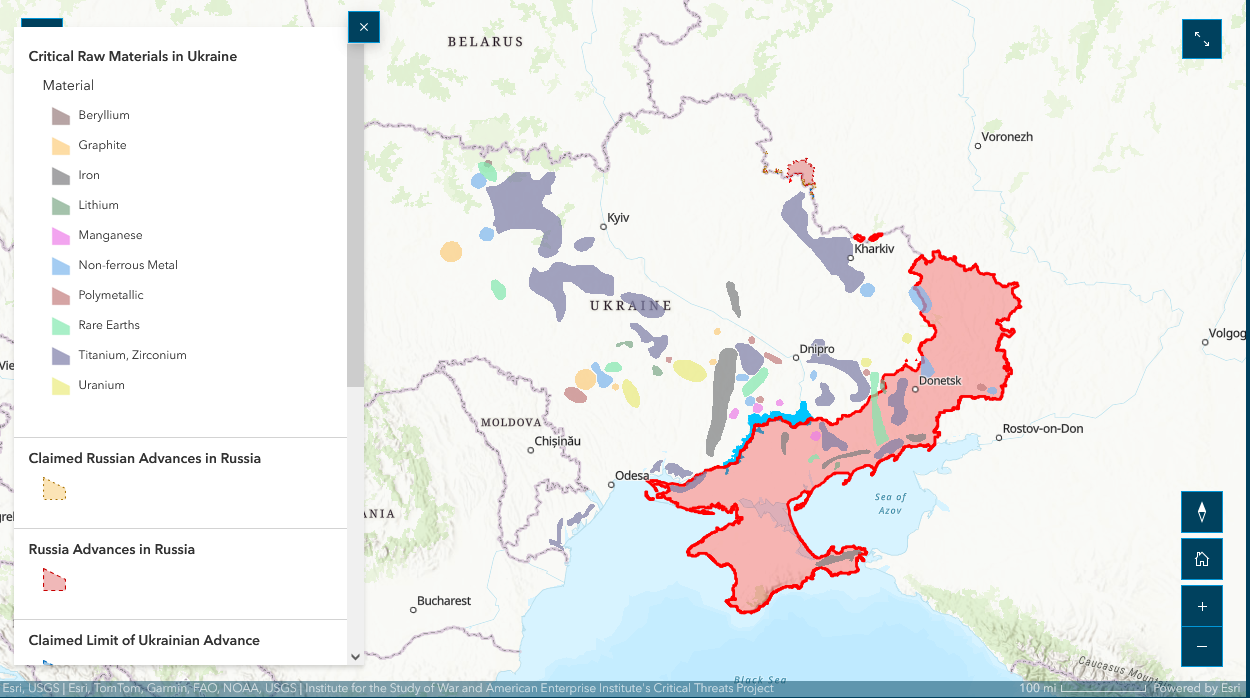Screen dimensions: 1250x698
Task: Click the 'Claimed Limit of Ukrainian Advance' heading
Action: (x=144, y=641)
